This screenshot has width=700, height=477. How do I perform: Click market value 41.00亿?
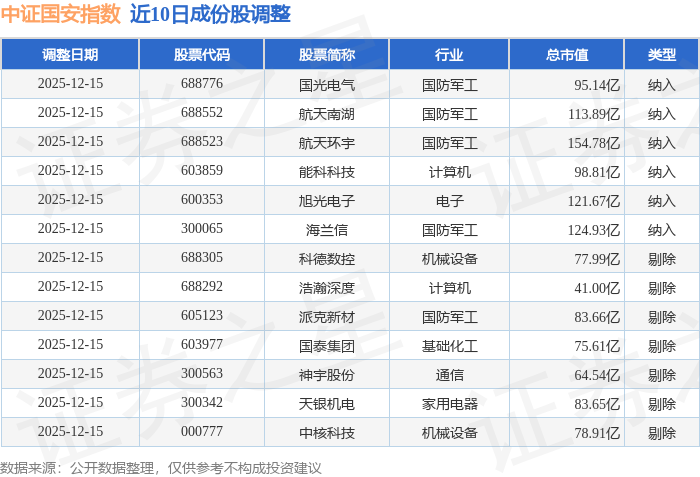tap(597, 288)
